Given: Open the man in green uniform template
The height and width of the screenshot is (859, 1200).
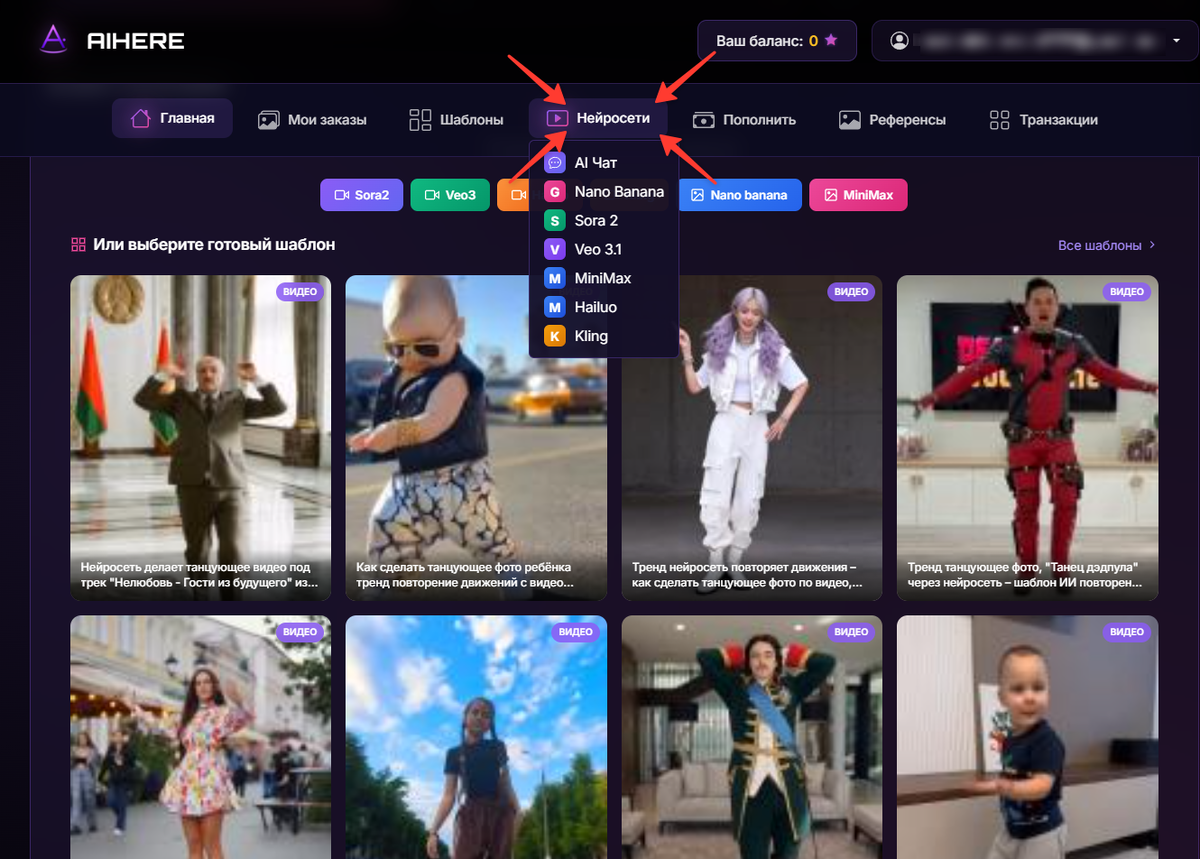Looking at the screenshot, I should pyautogui.click(x=752, y=737).
